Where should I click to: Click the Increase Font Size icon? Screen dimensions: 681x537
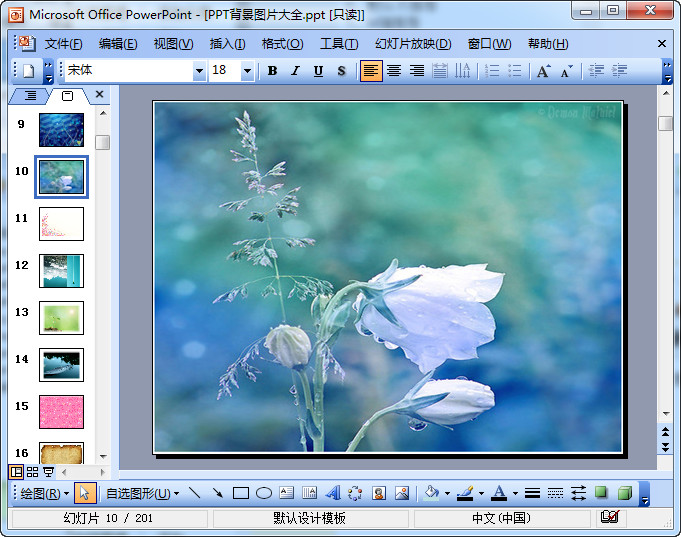pos(543,71)
